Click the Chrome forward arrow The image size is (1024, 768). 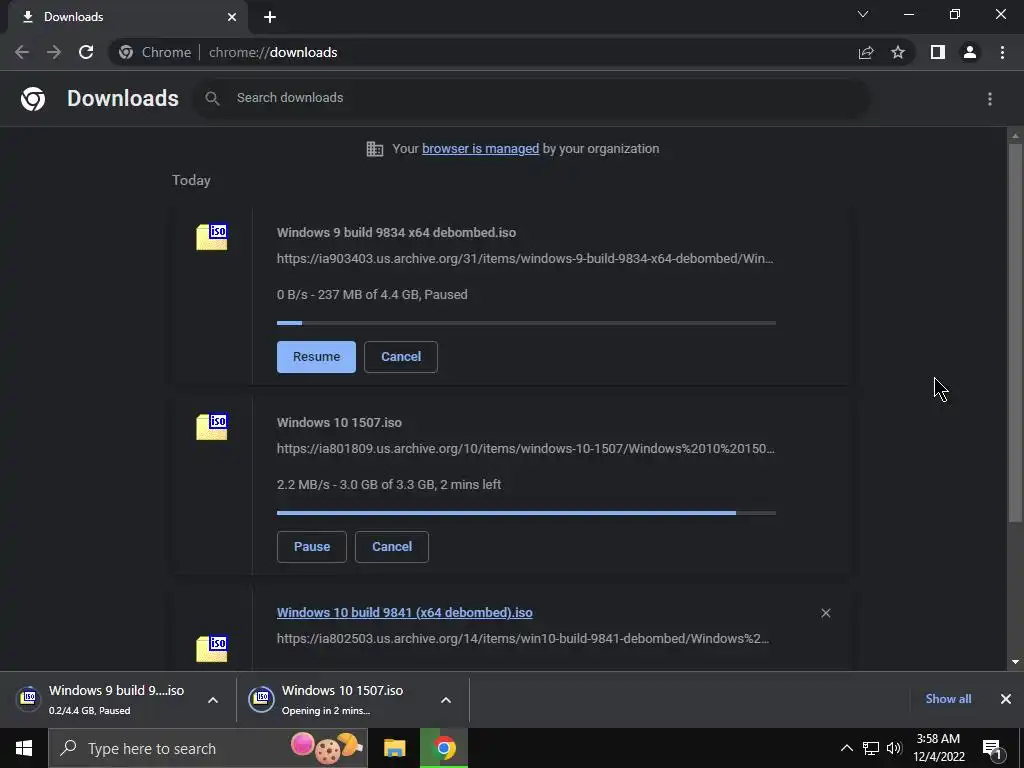[54, 52]
